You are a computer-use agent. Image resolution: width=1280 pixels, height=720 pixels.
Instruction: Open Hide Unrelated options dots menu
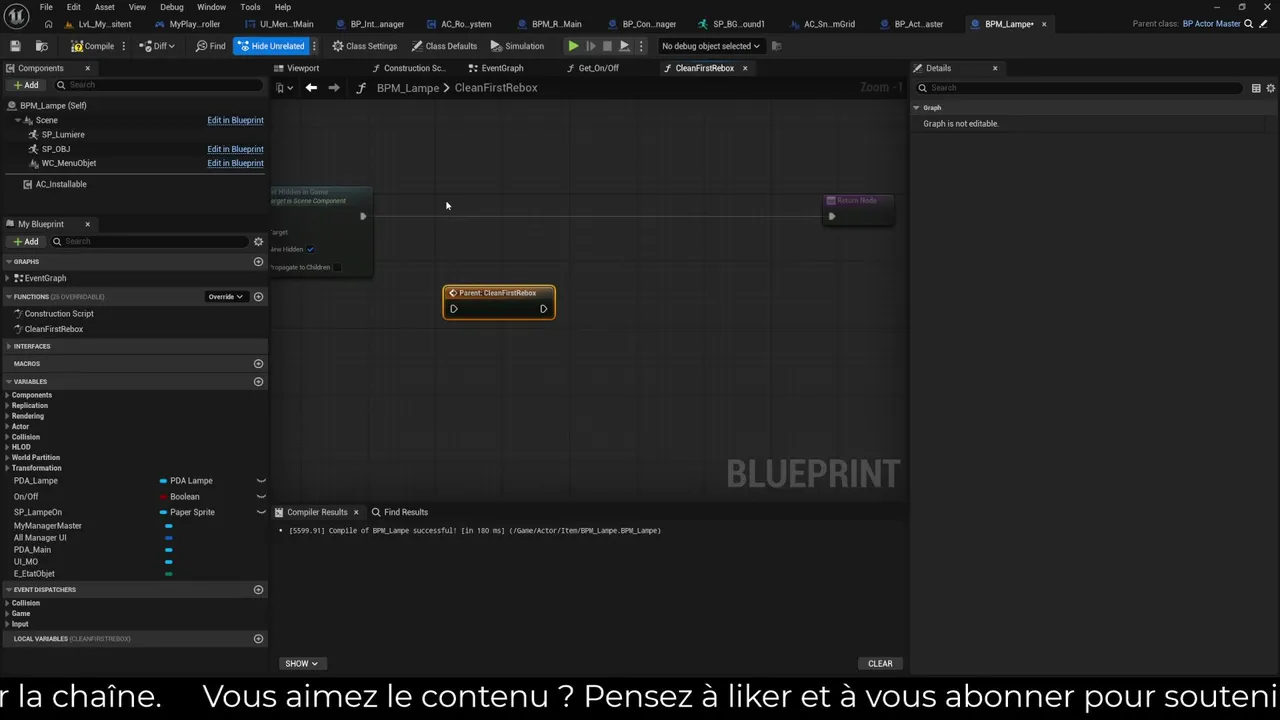(x=314, y=46)
